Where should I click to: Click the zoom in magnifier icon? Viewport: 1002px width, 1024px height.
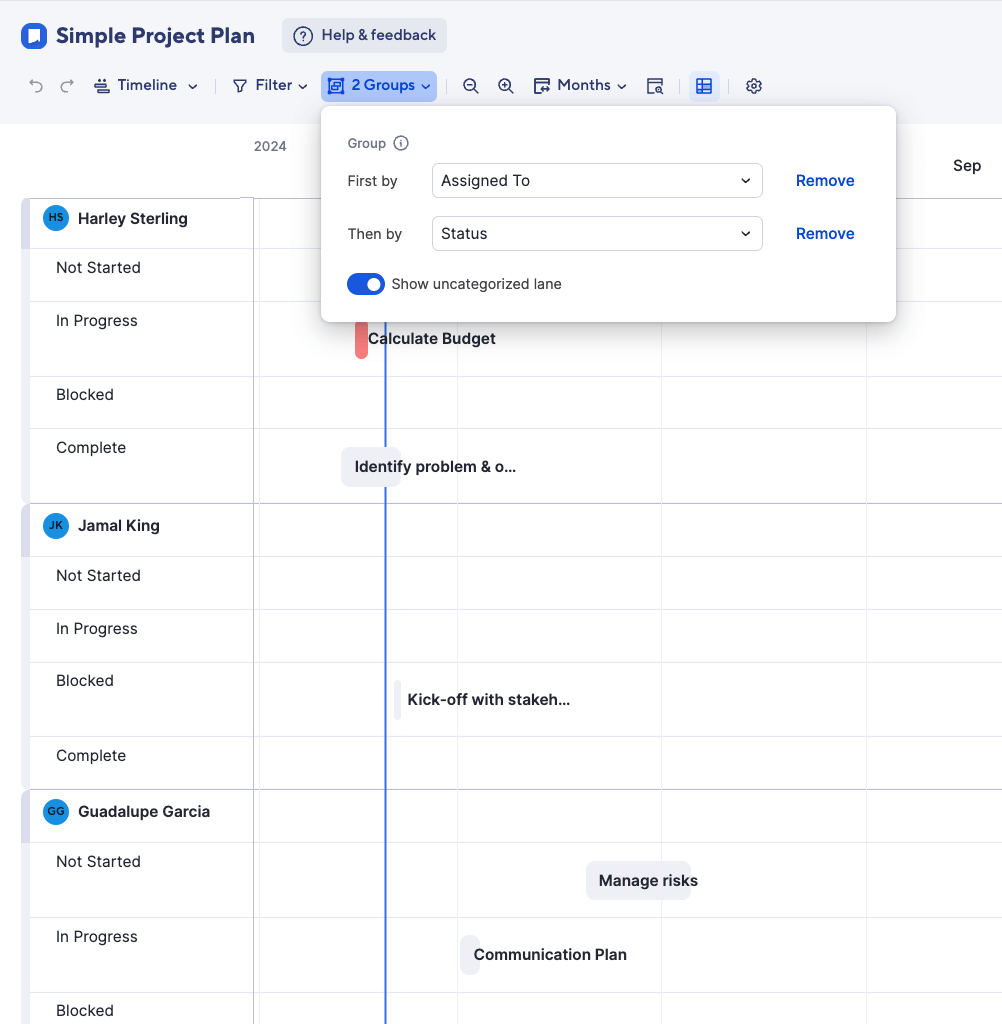pos(506,86)
